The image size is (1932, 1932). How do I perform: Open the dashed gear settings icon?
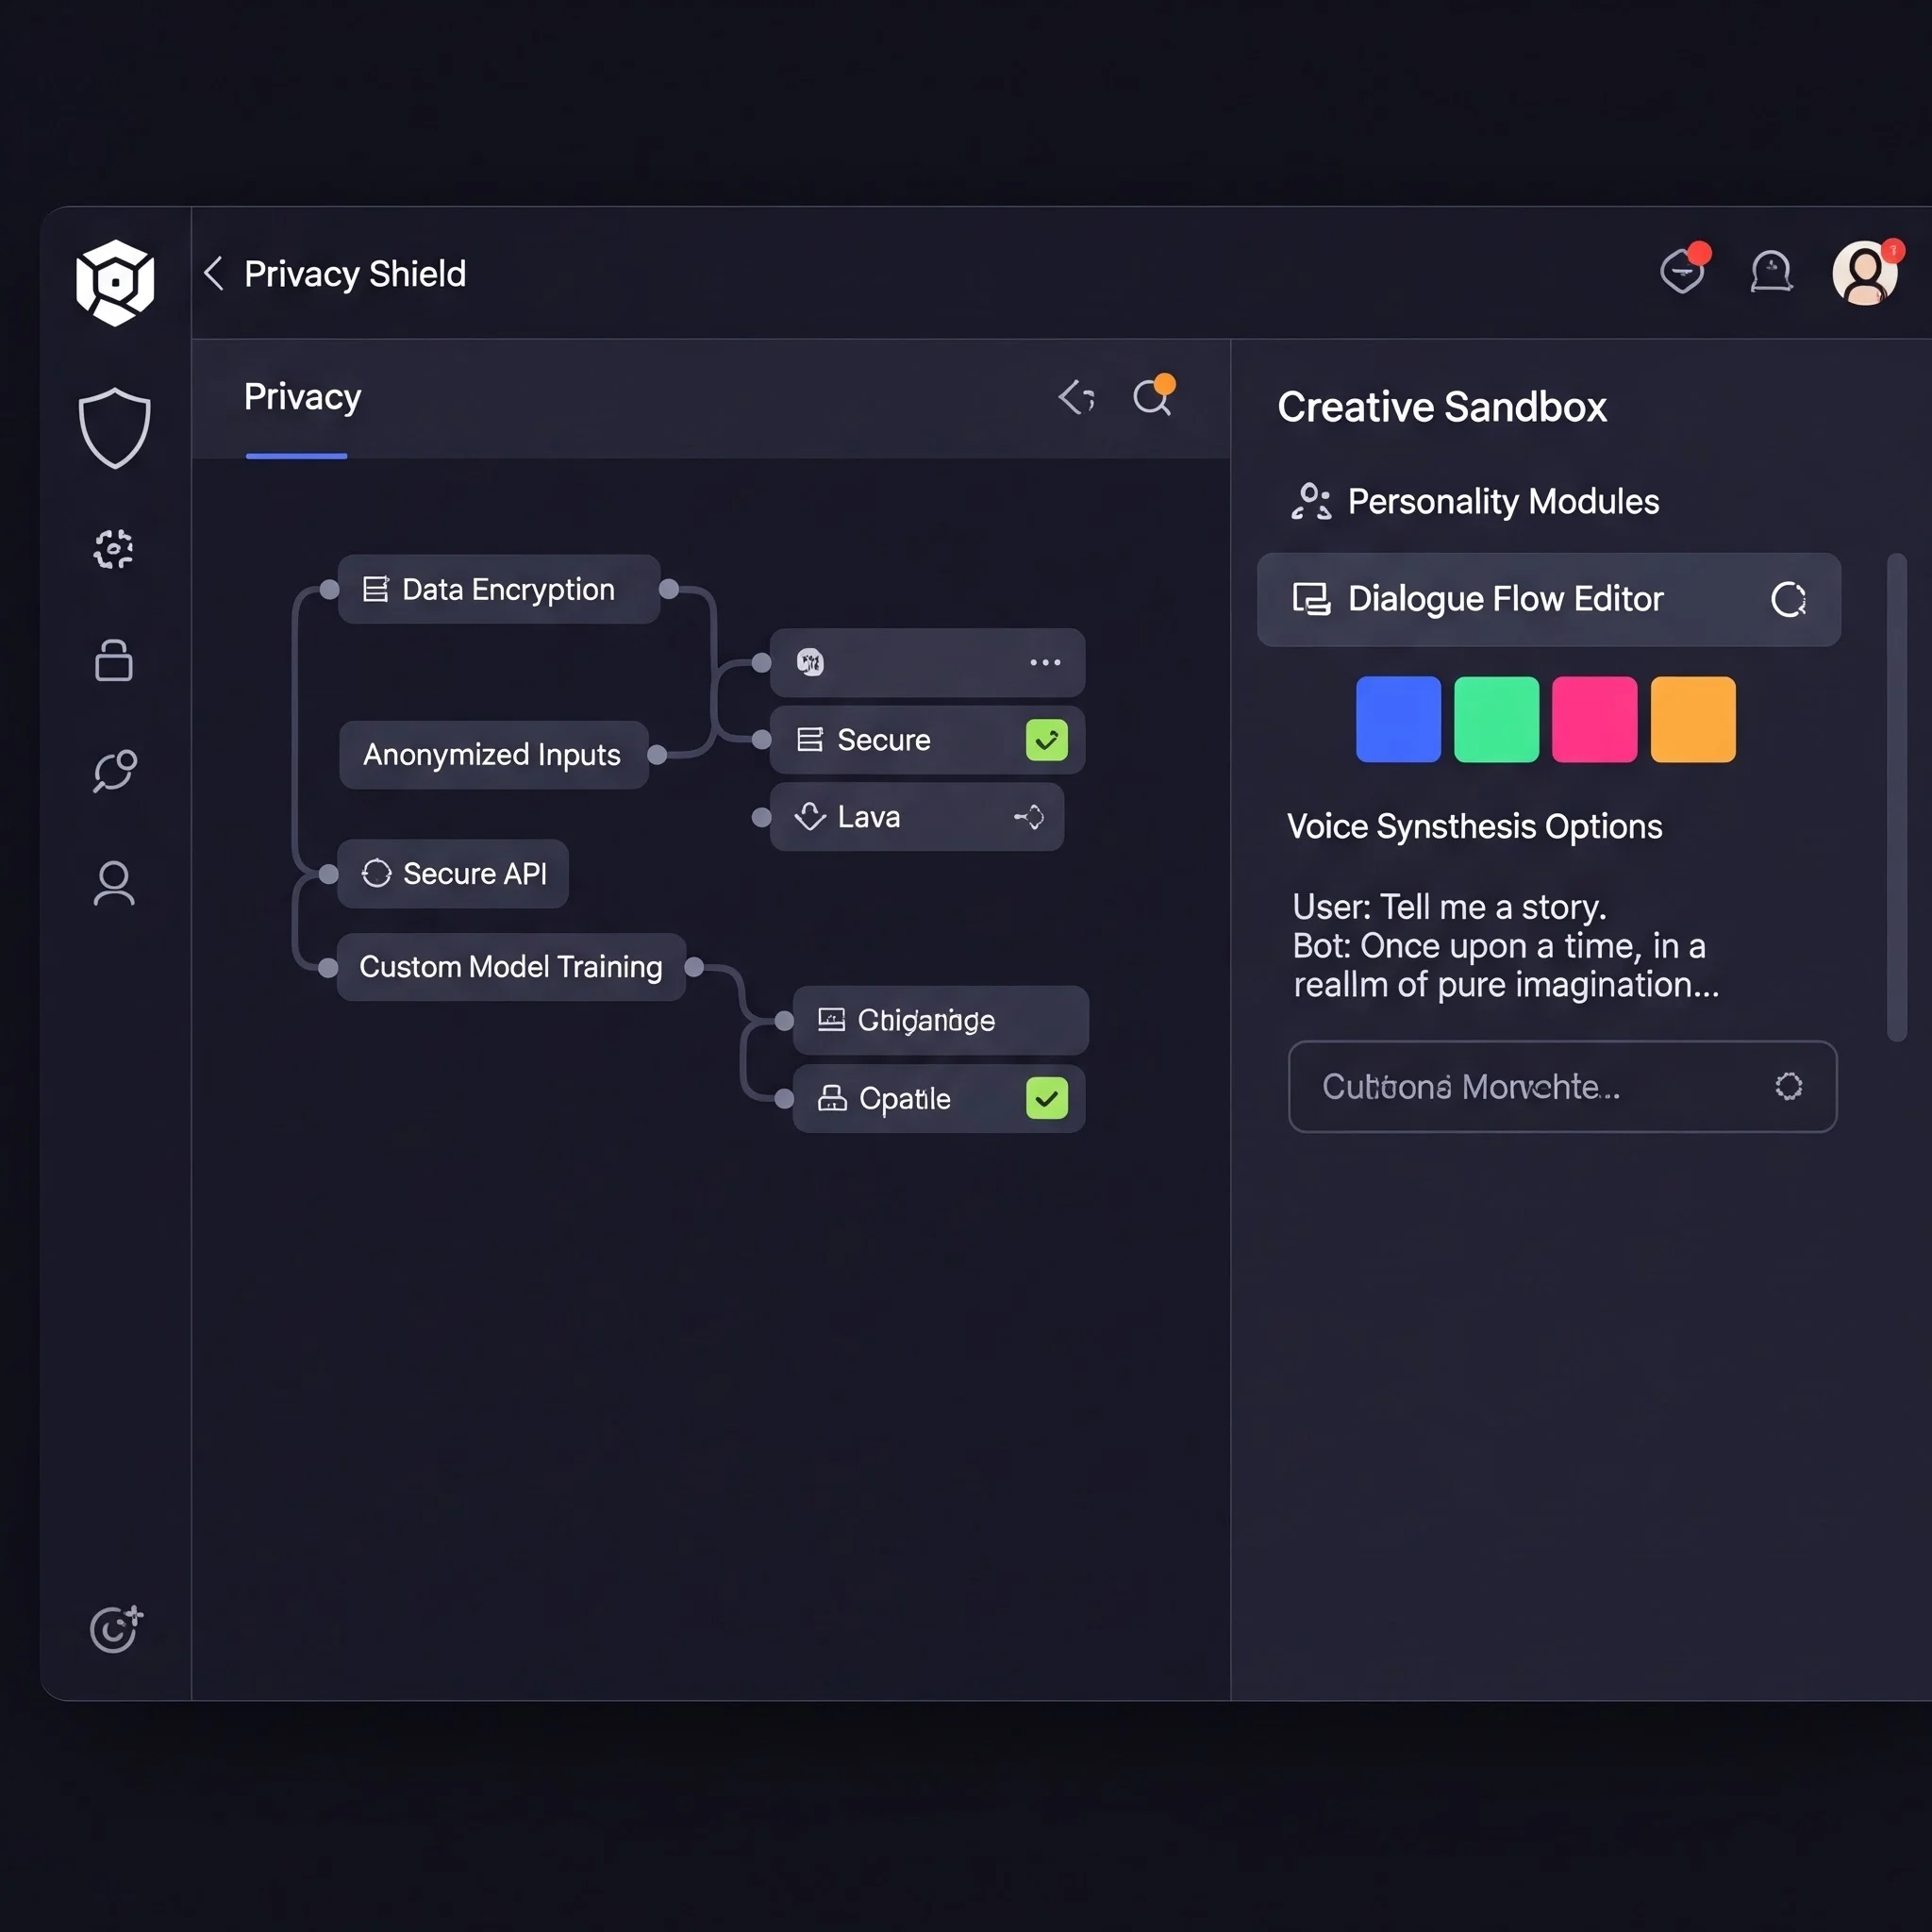[114, 549]
